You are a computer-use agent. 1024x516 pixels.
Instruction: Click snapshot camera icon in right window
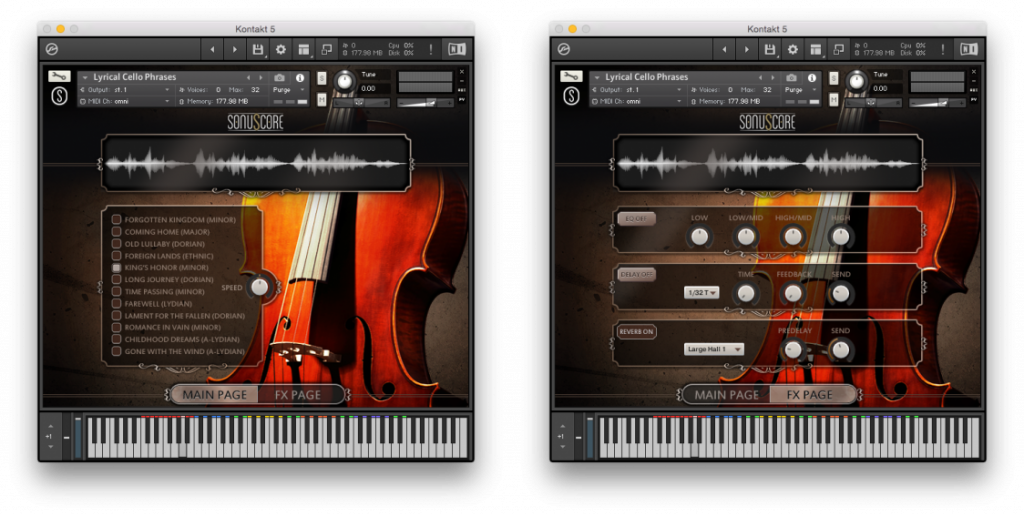tap(792, 77)
